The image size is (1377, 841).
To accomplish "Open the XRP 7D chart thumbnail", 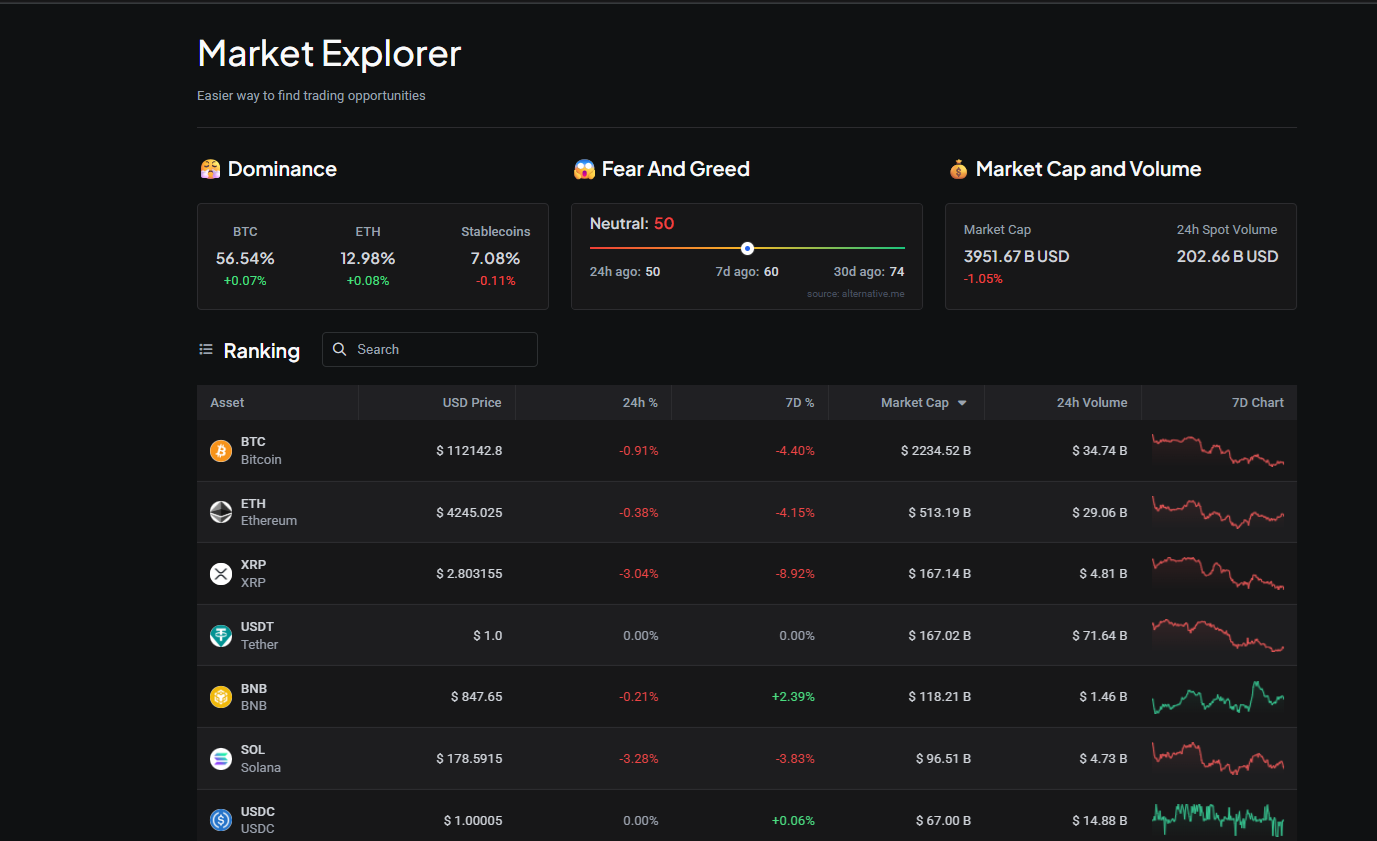I will click(1218, 573).
